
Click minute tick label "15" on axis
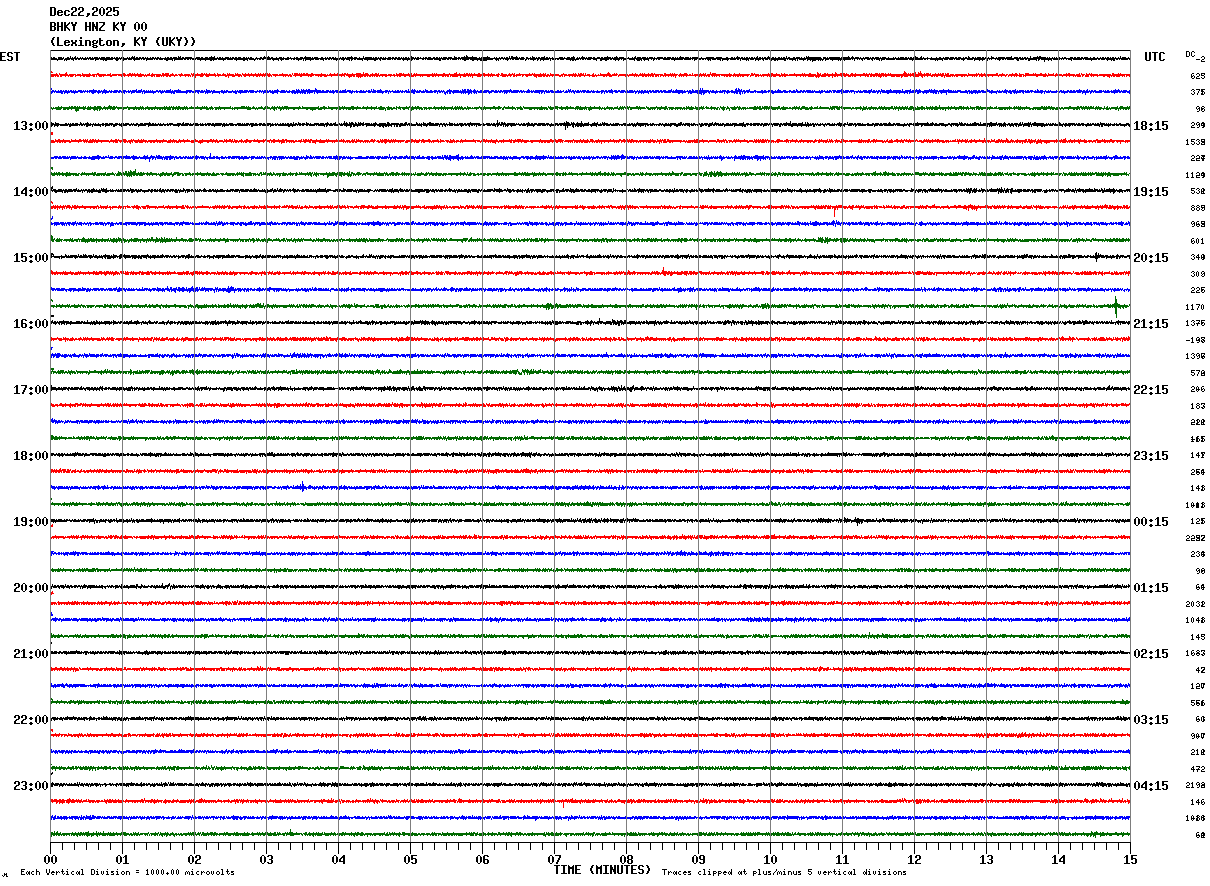tap(1130, 859)
